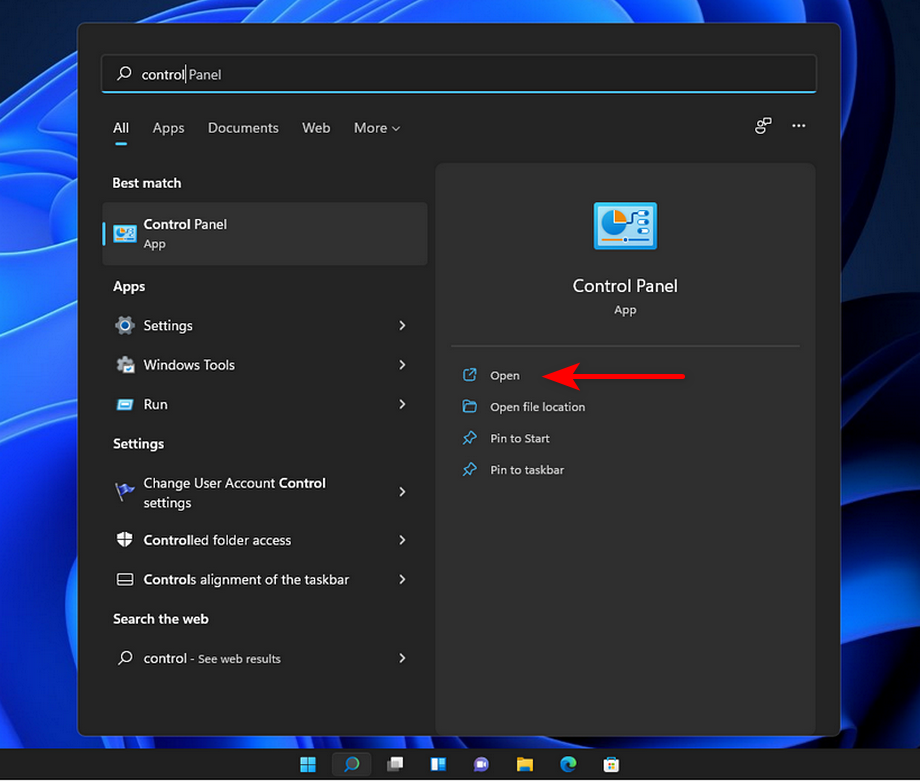
Task: Open File Explorer from the taskbar
Action: tap(524, 763)
